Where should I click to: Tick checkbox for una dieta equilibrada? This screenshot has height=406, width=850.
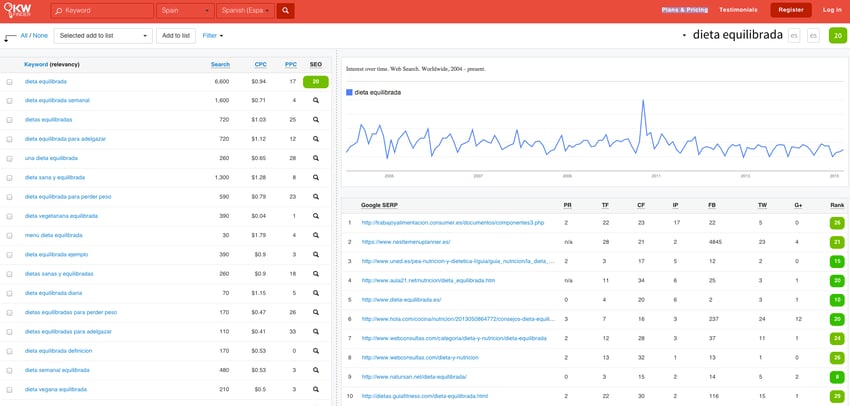[x=9, y=158]
